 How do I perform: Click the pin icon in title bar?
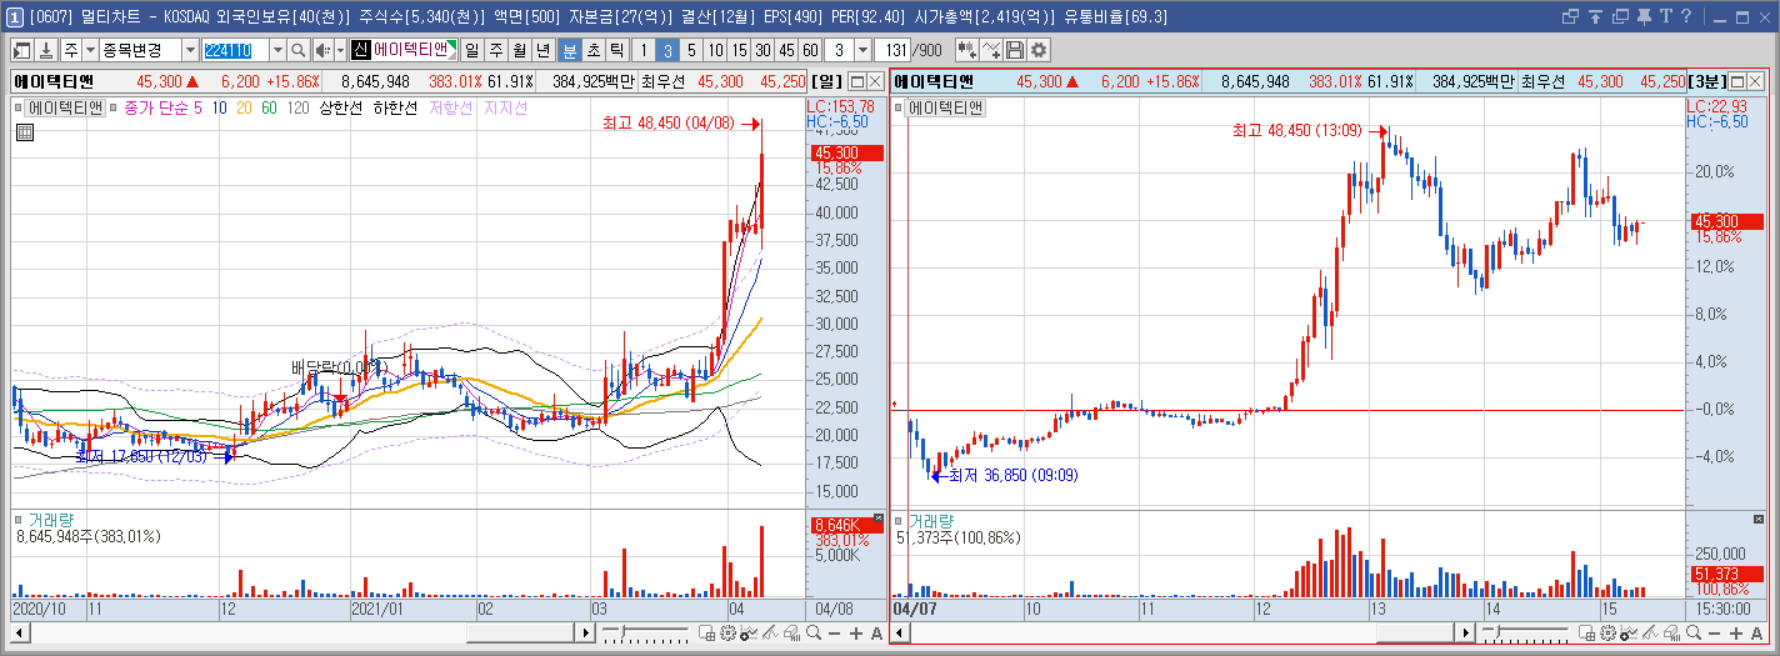click(1644, 16)
